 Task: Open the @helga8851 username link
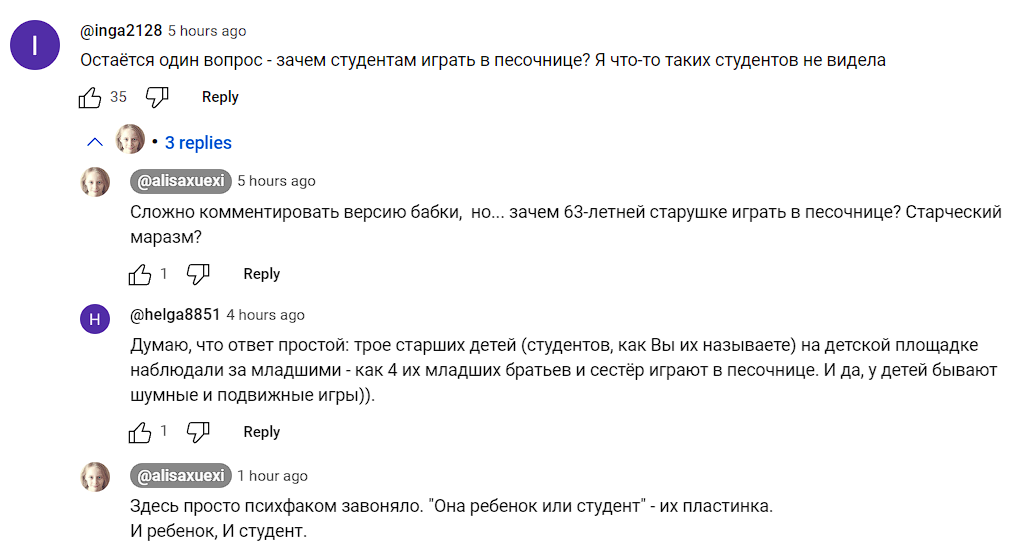click(175, 315)
